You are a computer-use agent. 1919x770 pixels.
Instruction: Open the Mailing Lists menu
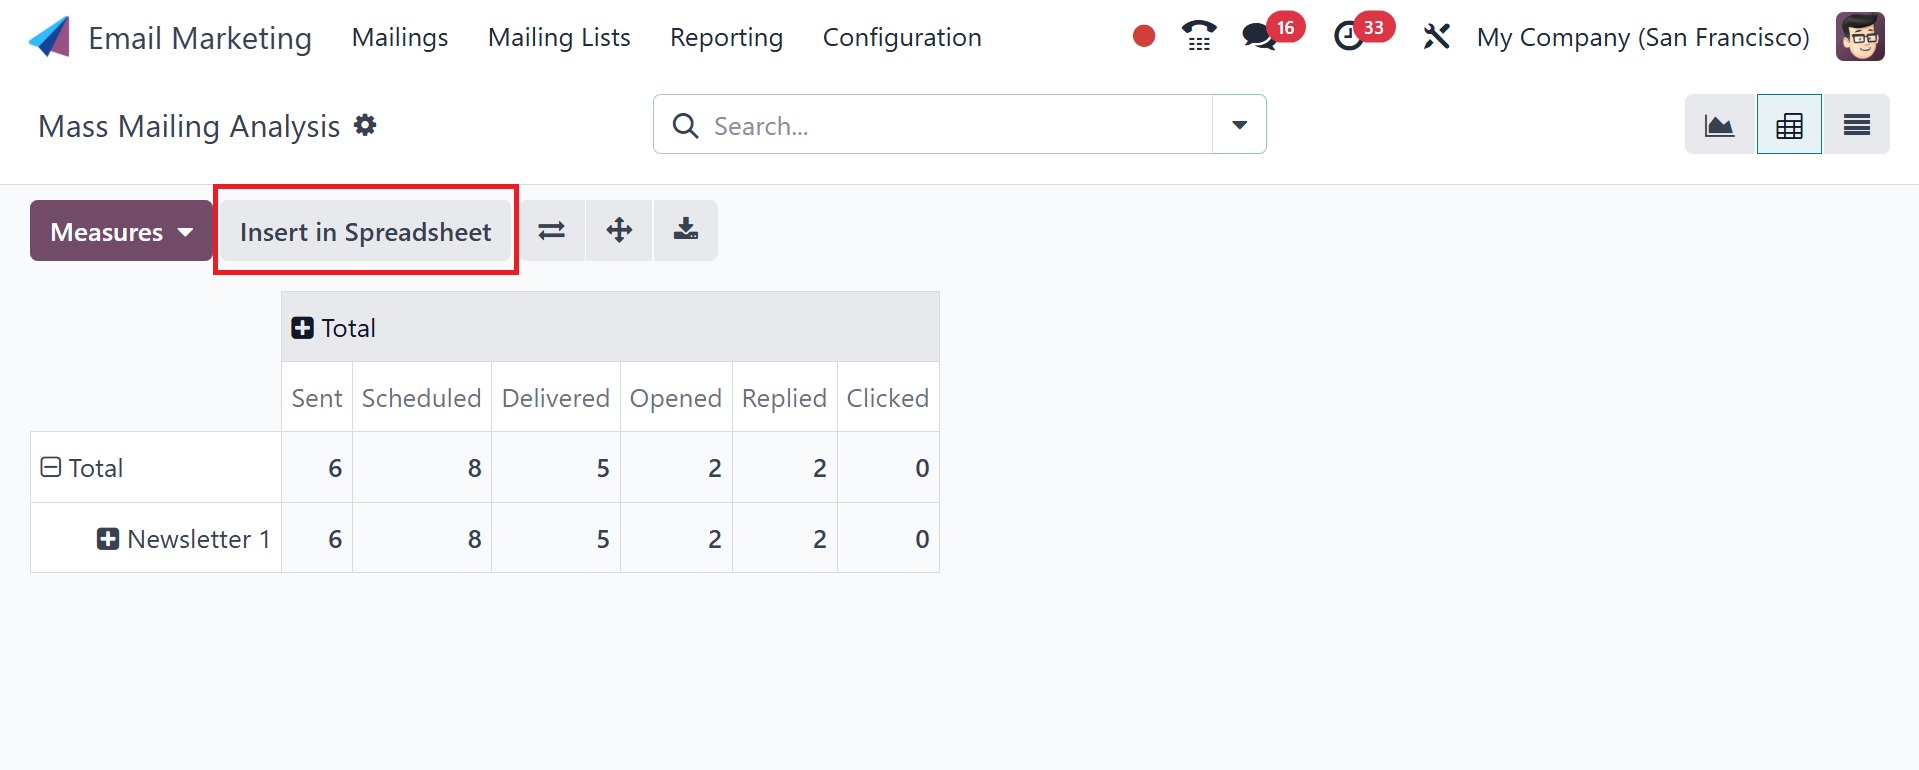tap(559, 38)
